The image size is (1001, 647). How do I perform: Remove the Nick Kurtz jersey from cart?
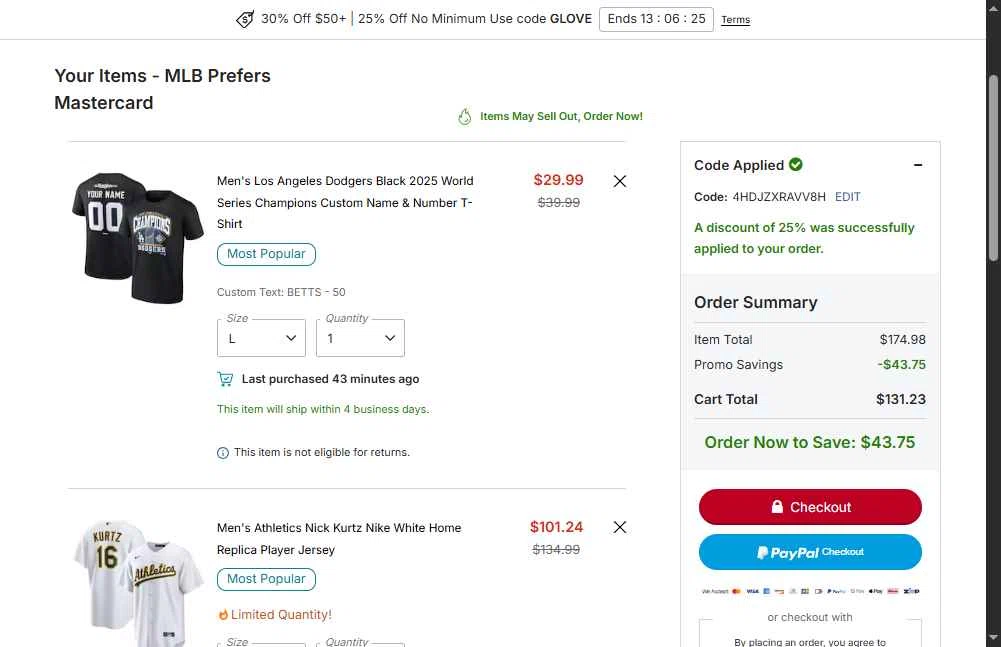[x=620, y=527]
